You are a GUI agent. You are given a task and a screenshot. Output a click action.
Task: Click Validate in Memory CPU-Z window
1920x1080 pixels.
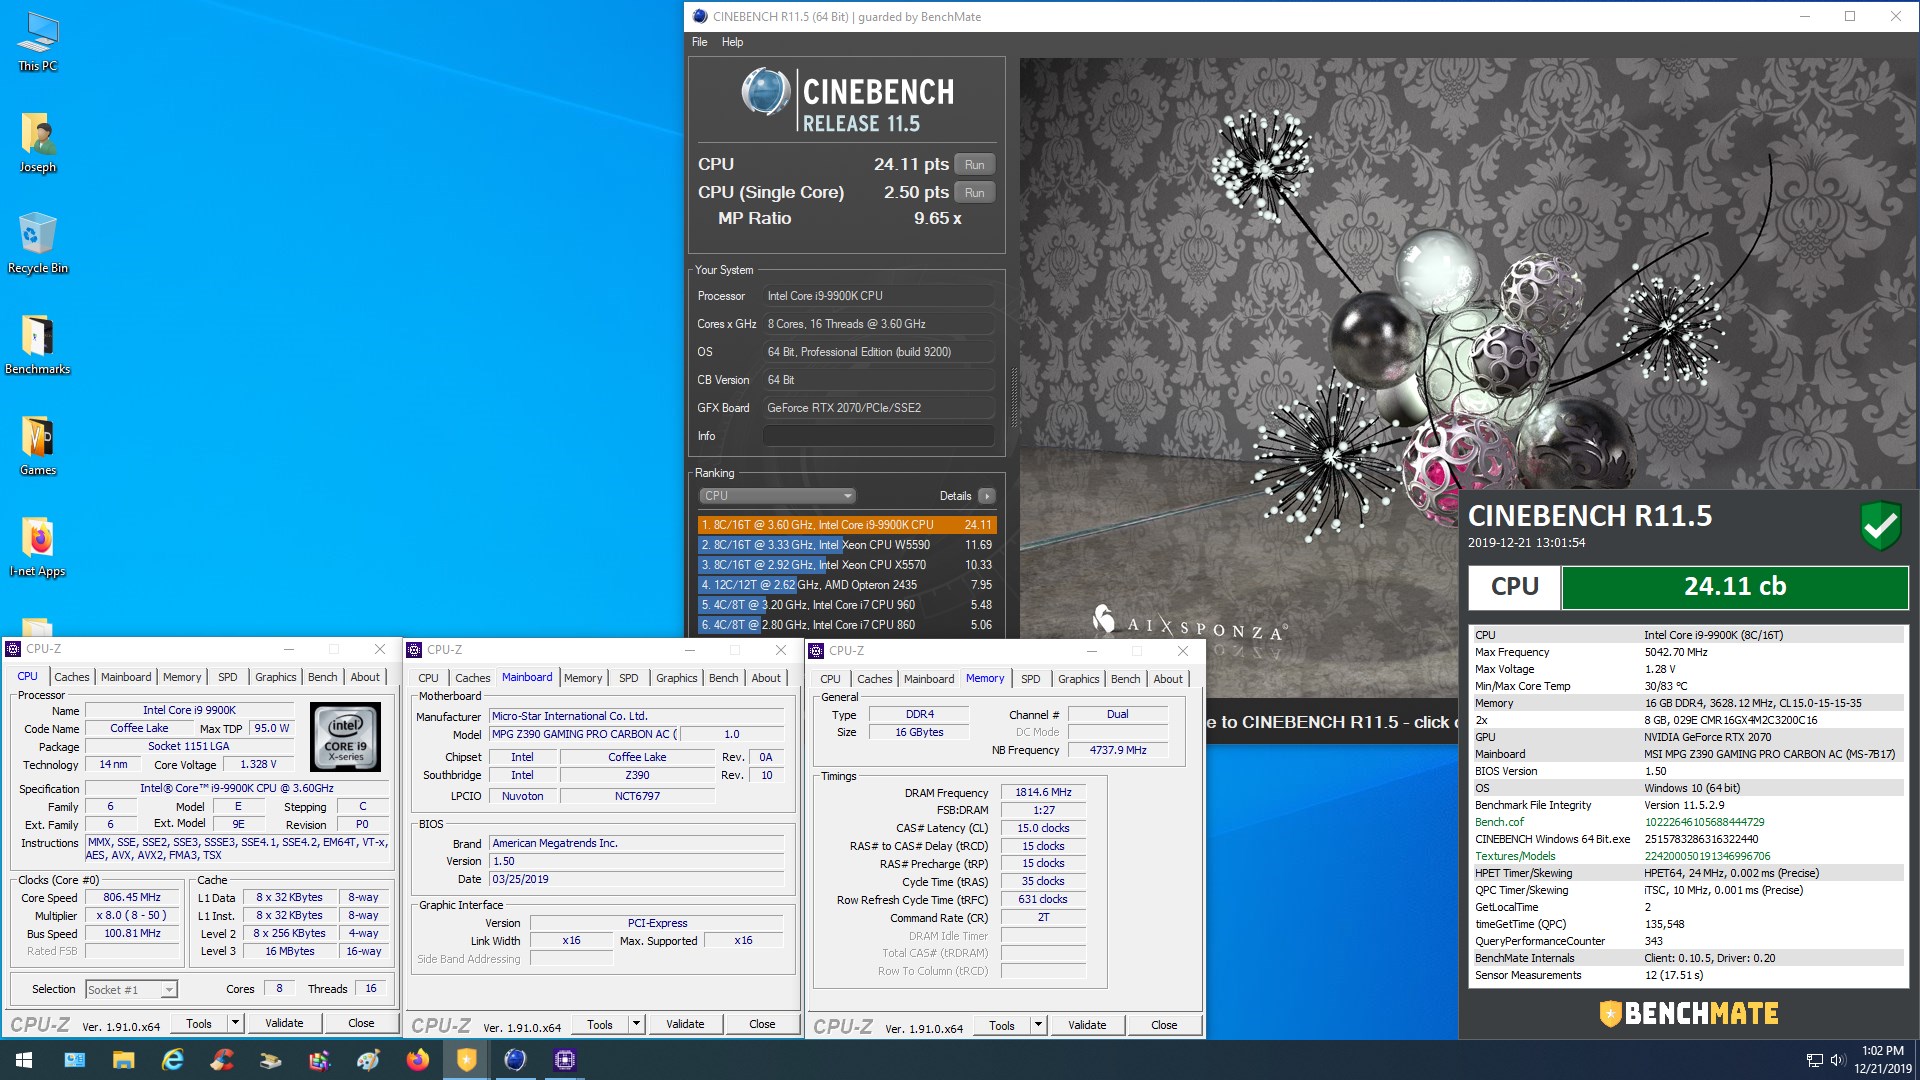(1087, 1025)
